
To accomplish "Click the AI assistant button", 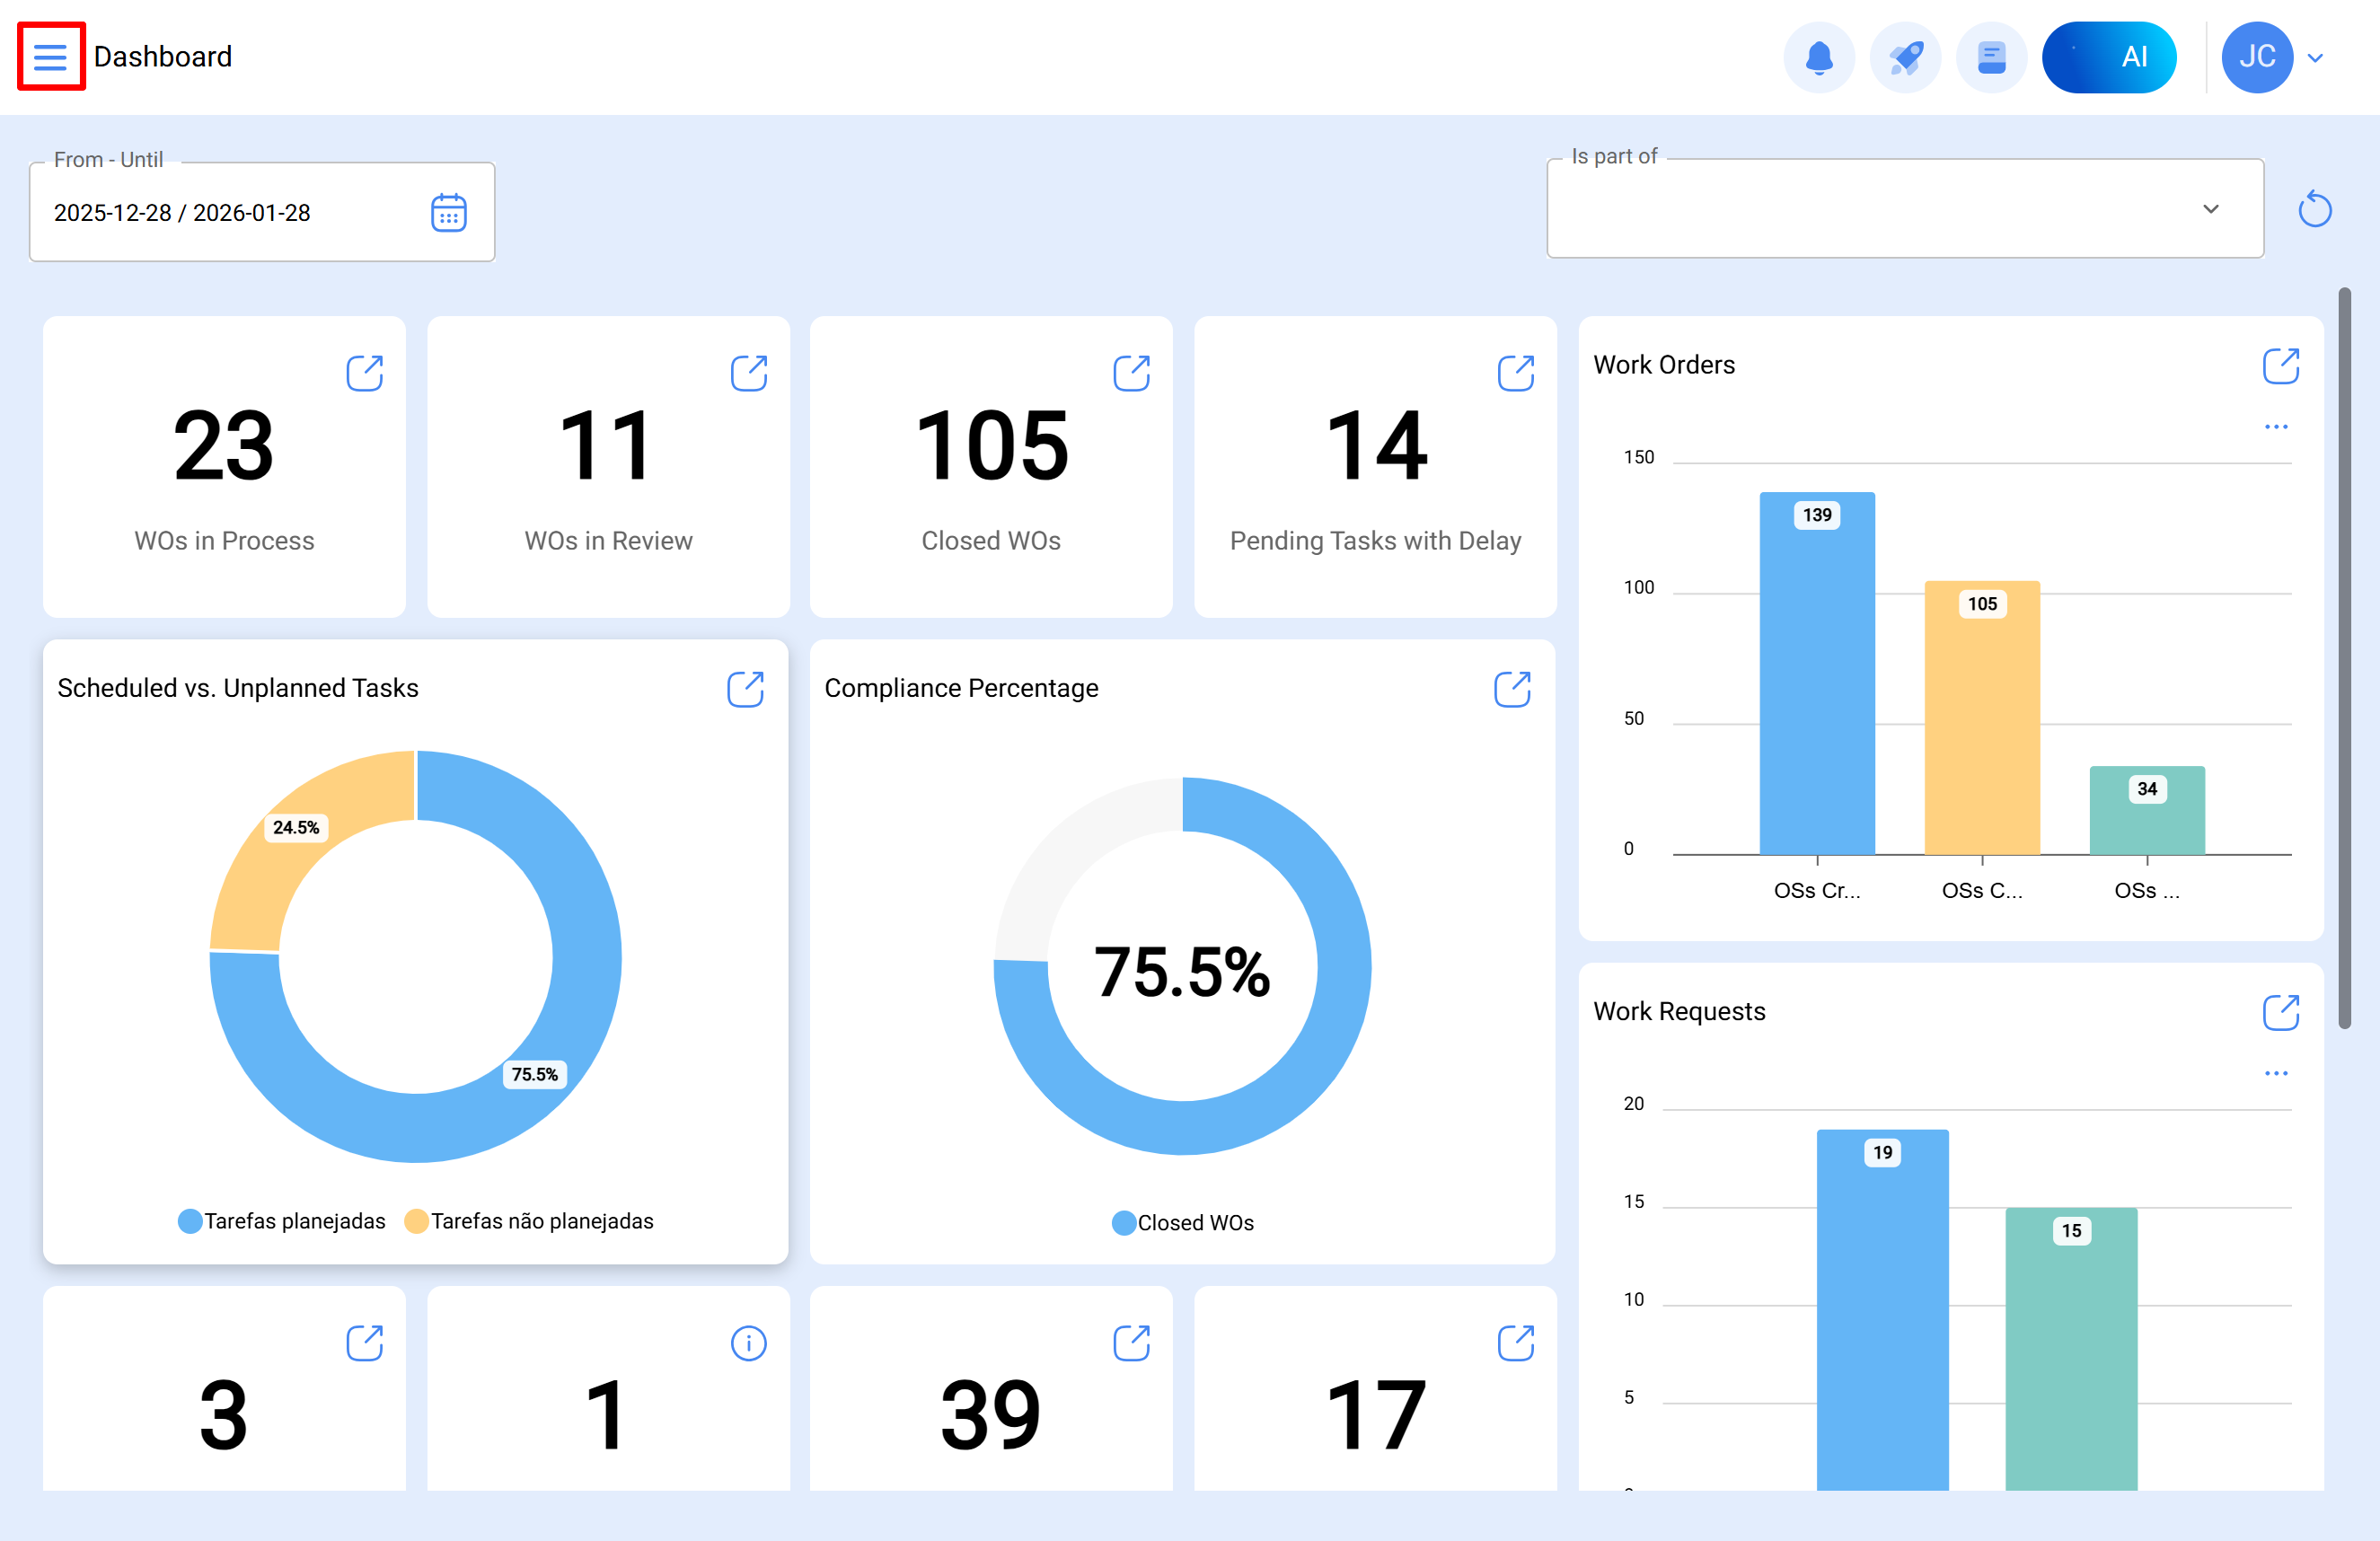I will coord(2108,57).
